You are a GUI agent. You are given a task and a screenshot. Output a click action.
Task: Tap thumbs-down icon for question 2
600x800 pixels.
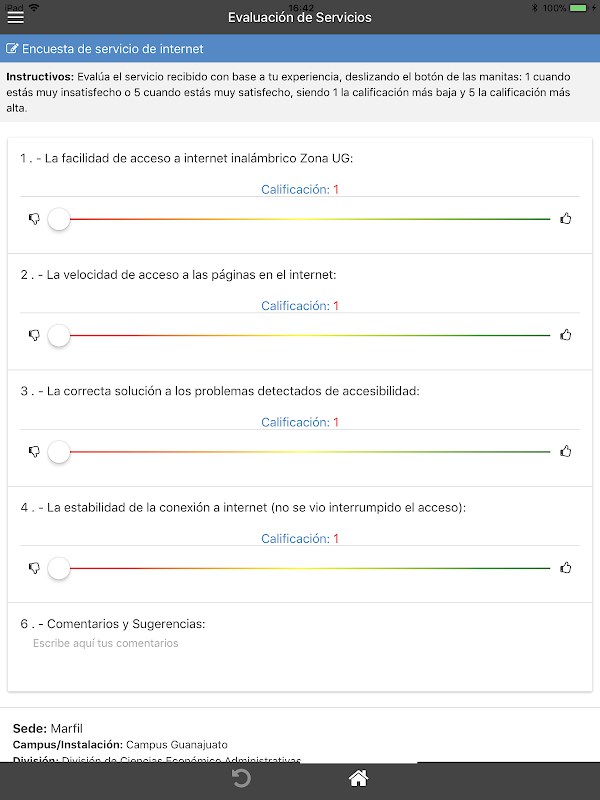tap(34, 336)
